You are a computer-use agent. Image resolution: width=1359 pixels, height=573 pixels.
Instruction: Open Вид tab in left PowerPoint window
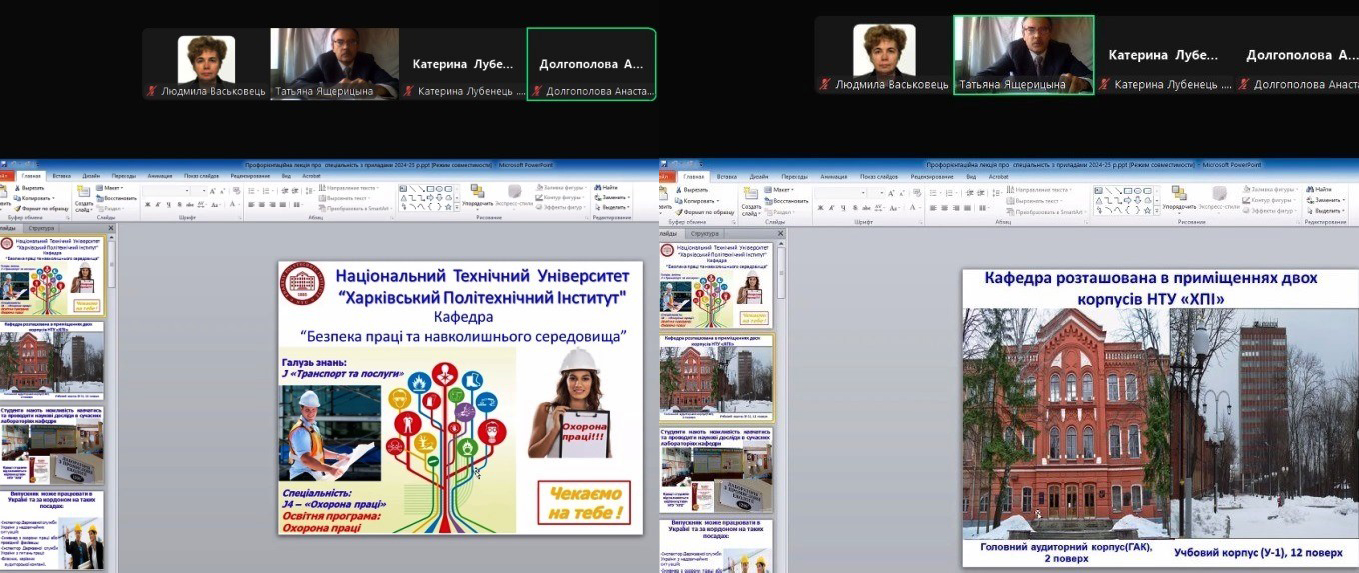286,176
